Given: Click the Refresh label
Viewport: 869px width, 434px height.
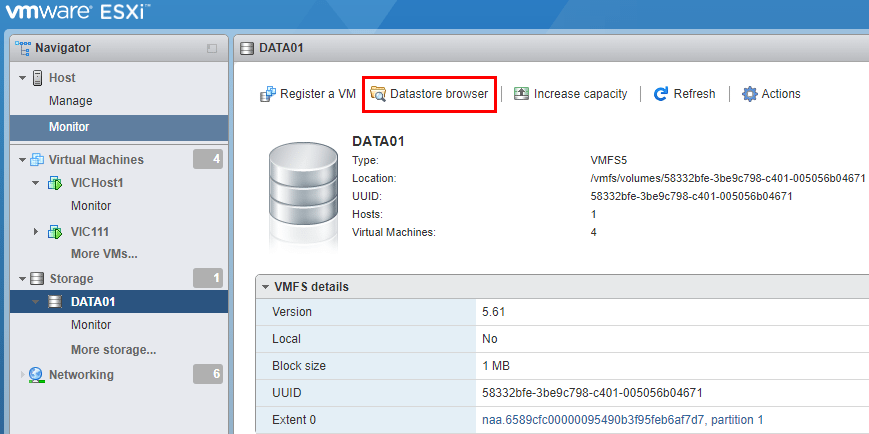Looking at the screenshot, I should point(694,94).
